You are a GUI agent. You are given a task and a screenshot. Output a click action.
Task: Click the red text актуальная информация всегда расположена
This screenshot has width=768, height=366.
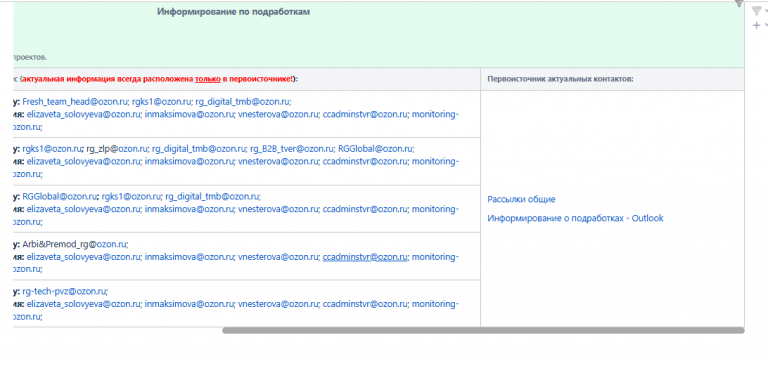(107, 79)
